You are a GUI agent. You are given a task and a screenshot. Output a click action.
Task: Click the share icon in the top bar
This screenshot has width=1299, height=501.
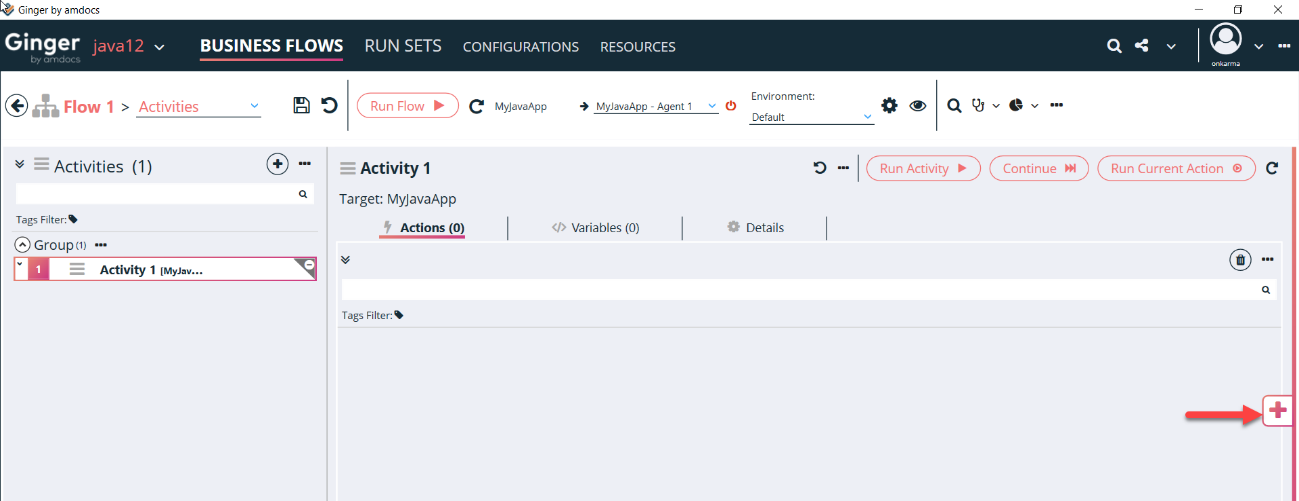tap(1142, 46)
